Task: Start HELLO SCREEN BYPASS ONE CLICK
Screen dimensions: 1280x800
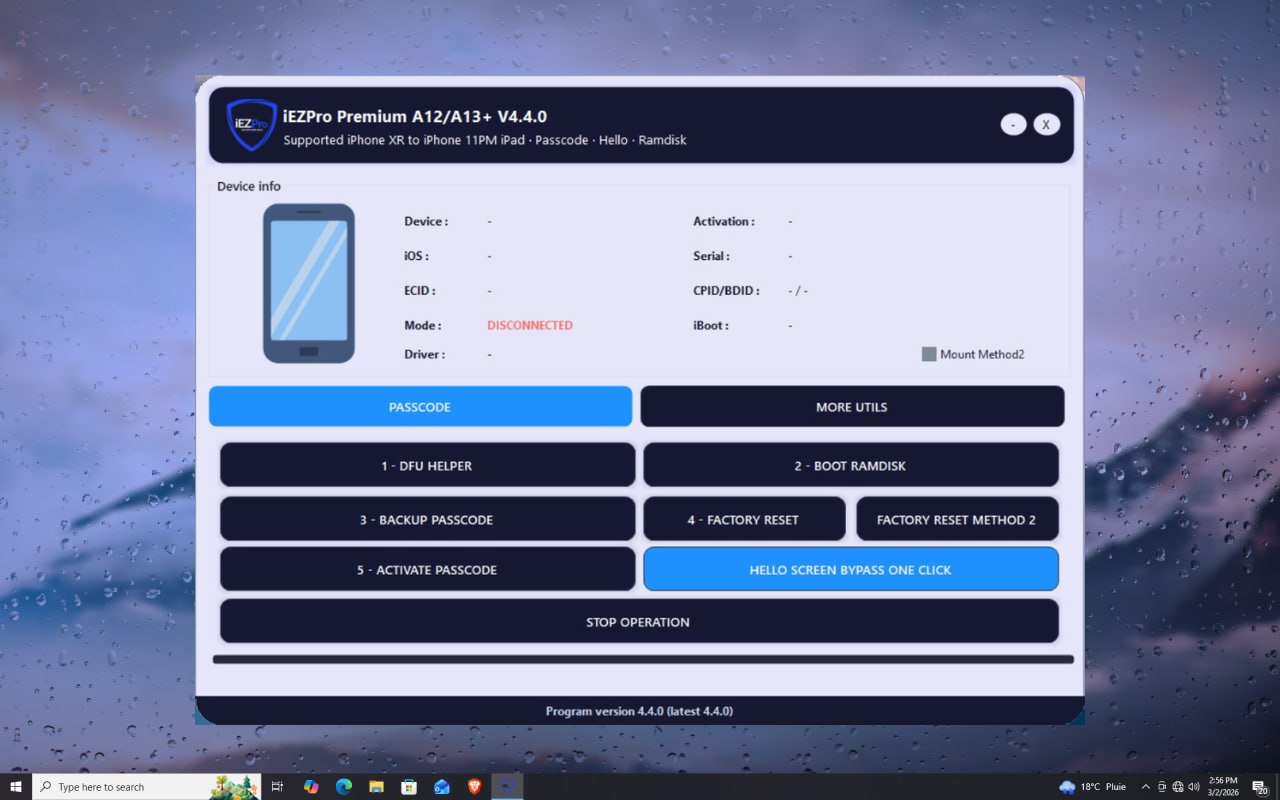Action: [x=851, y=569]
